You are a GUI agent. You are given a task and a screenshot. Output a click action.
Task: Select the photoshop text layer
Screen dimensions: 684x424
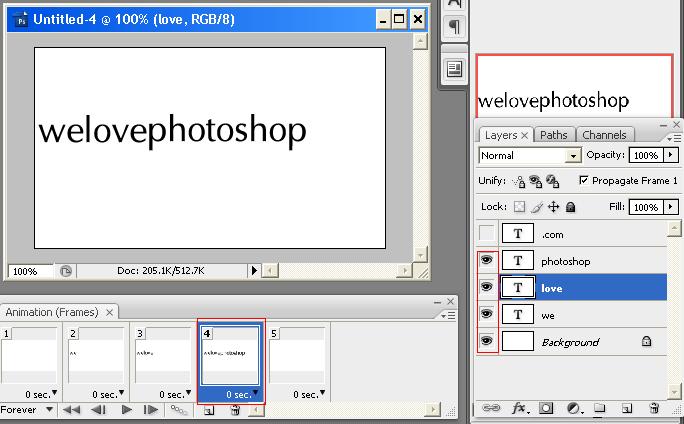coord(583,260)
